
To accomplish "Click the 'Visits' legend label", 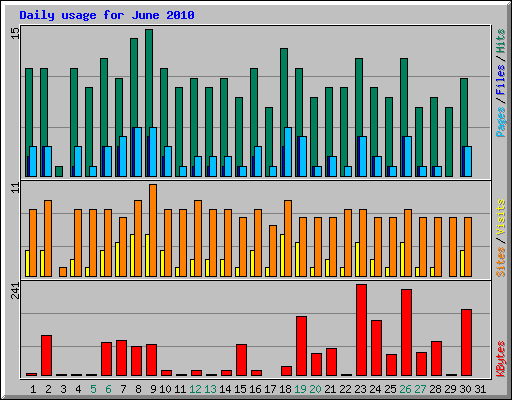I will pyautogui.click(x=501, y=217).
